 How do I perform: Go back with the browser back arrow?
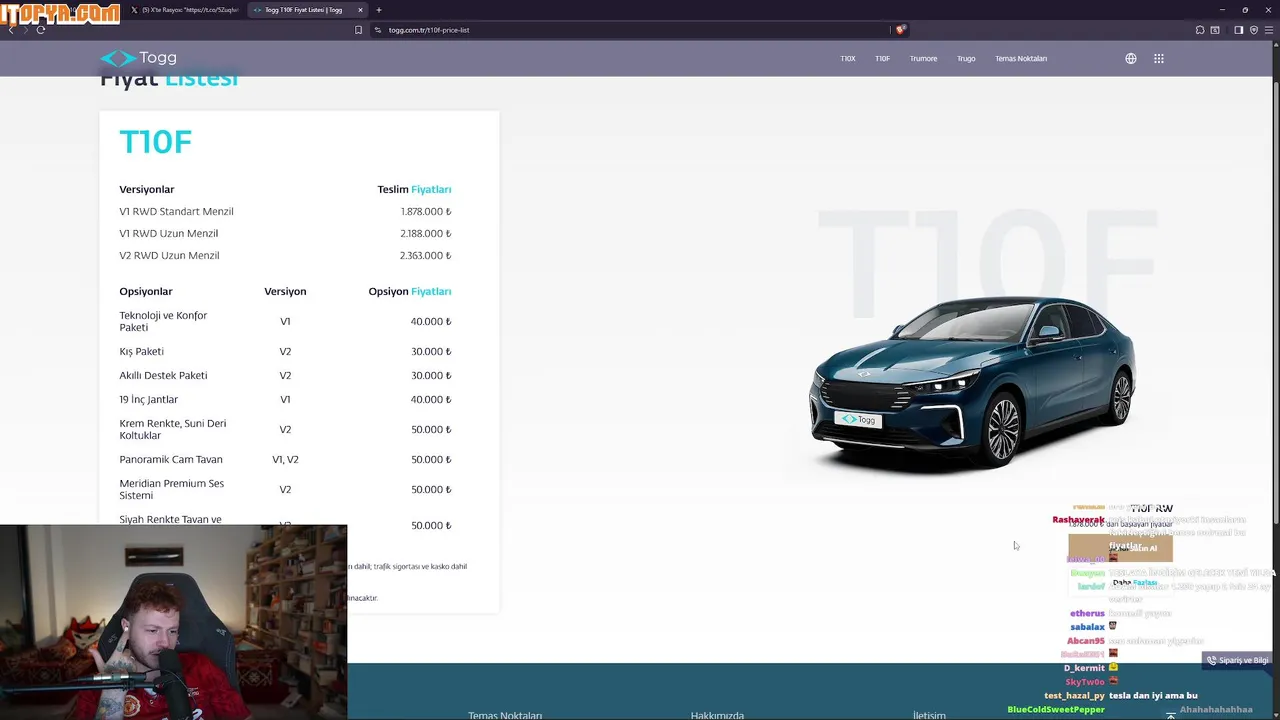pos(10,30)
